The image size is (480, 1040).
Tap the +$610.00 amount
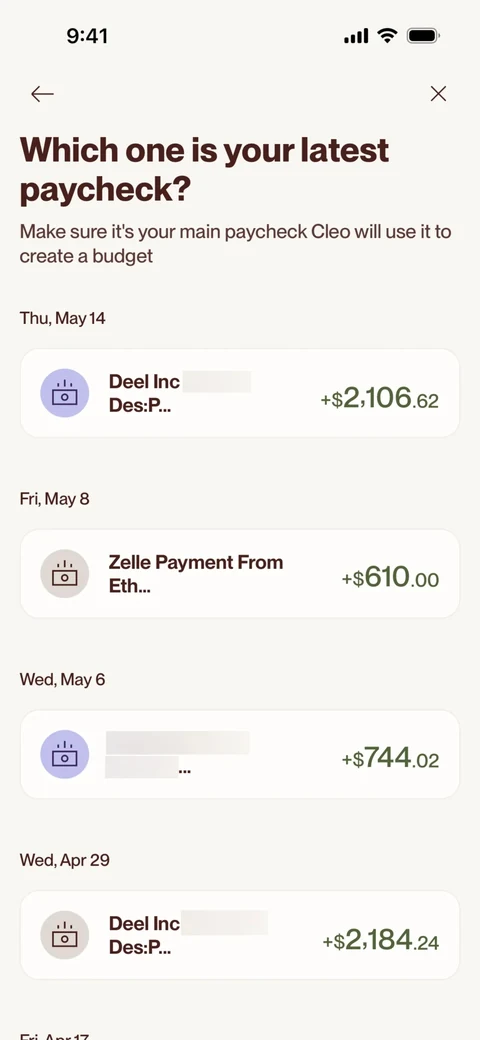pos(390,578)
